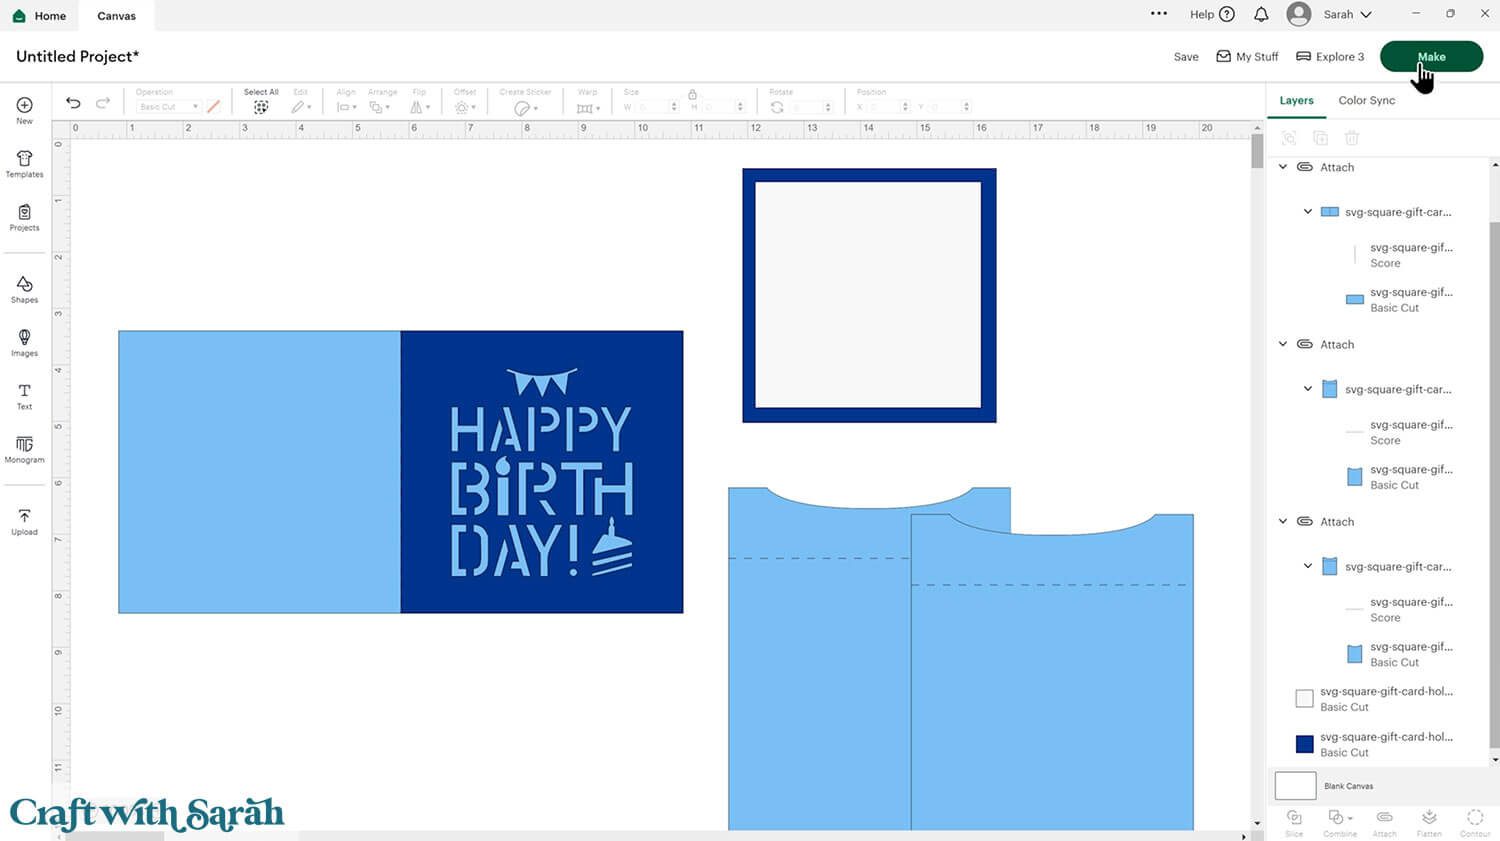The height and width of the screenshot is (841, 1500).
Task: Click the Undo arrow
Action: [73, 103]
